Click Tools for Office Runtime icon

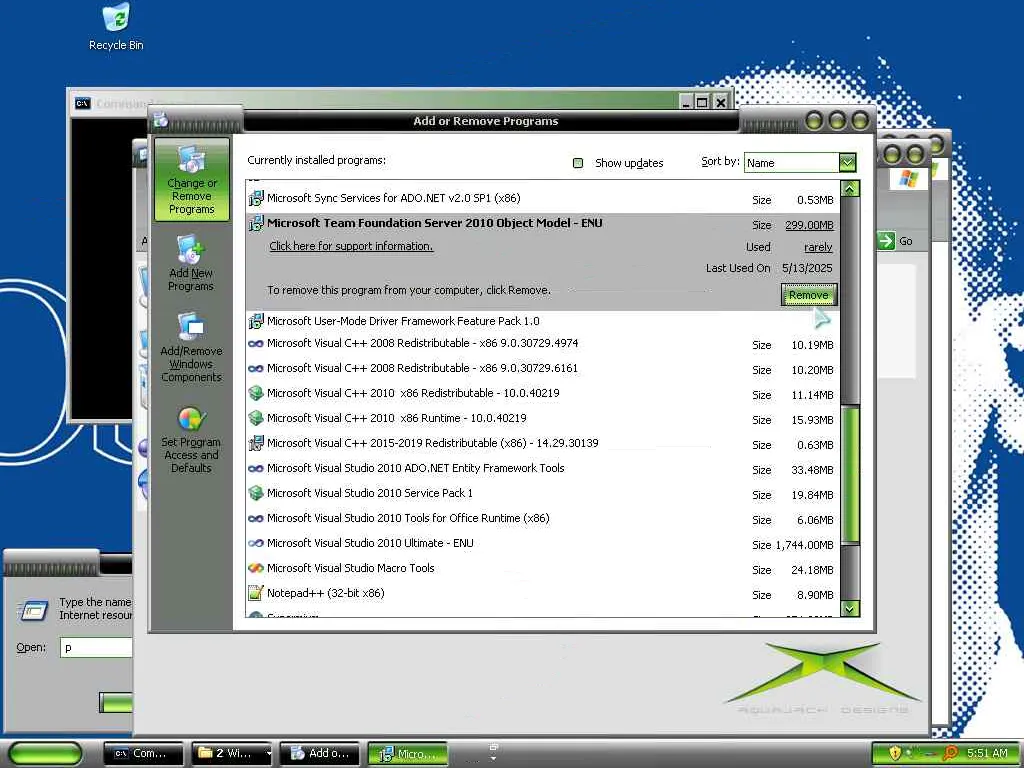coord(256,519)
